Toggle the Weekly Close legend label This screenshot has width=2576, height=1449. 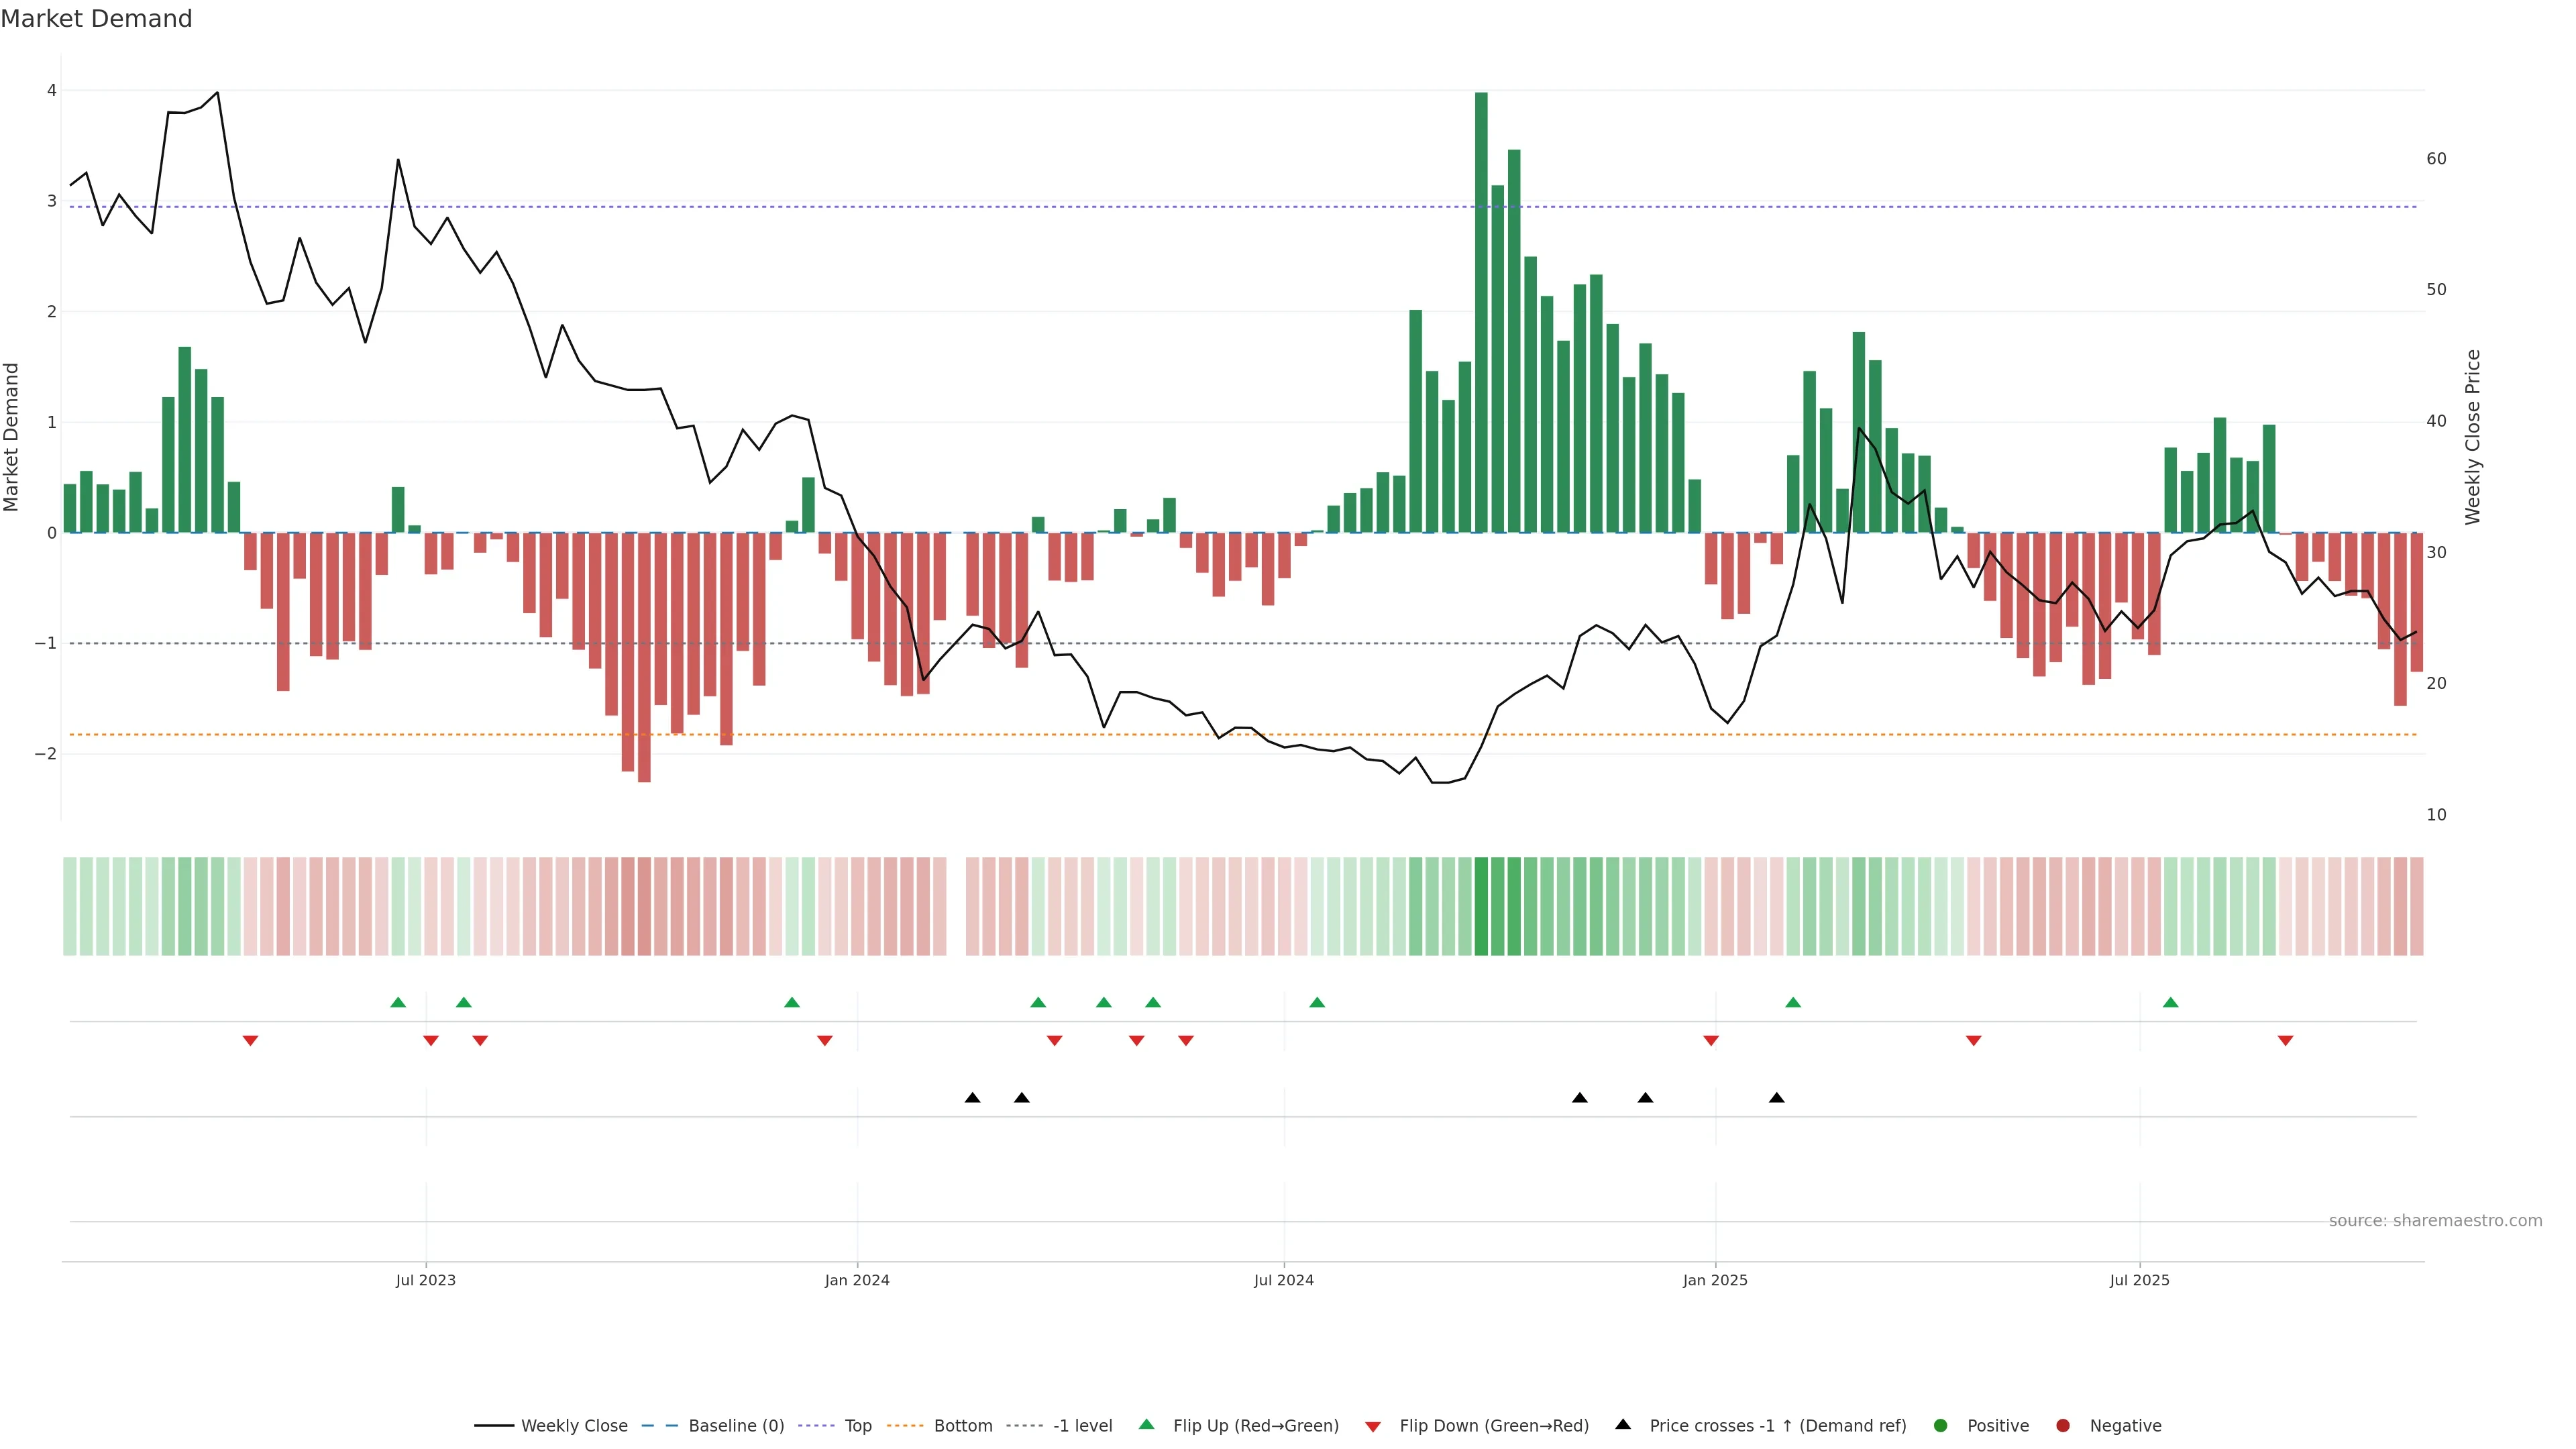(x=574, y=1425)
